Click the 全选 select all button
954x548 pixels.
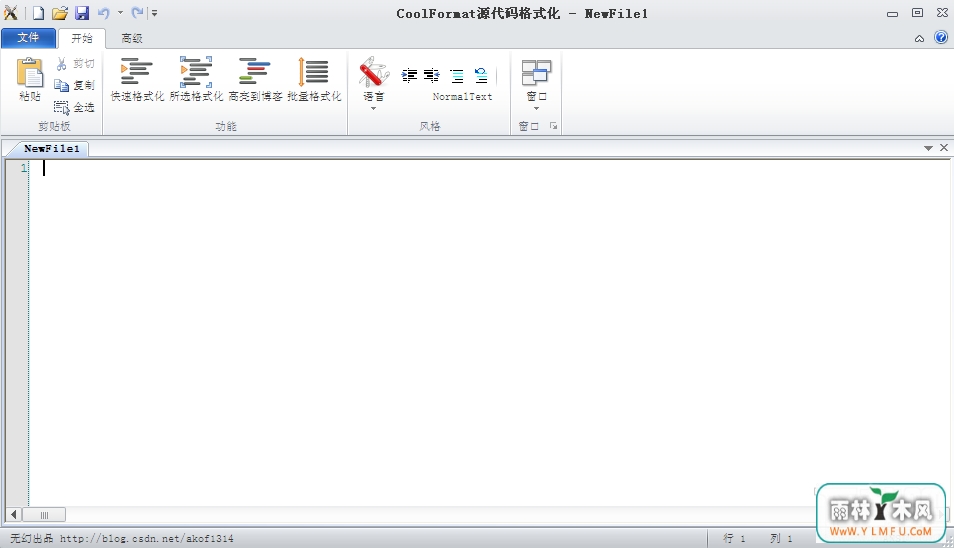pyautogui.click(x=74, y=108)
